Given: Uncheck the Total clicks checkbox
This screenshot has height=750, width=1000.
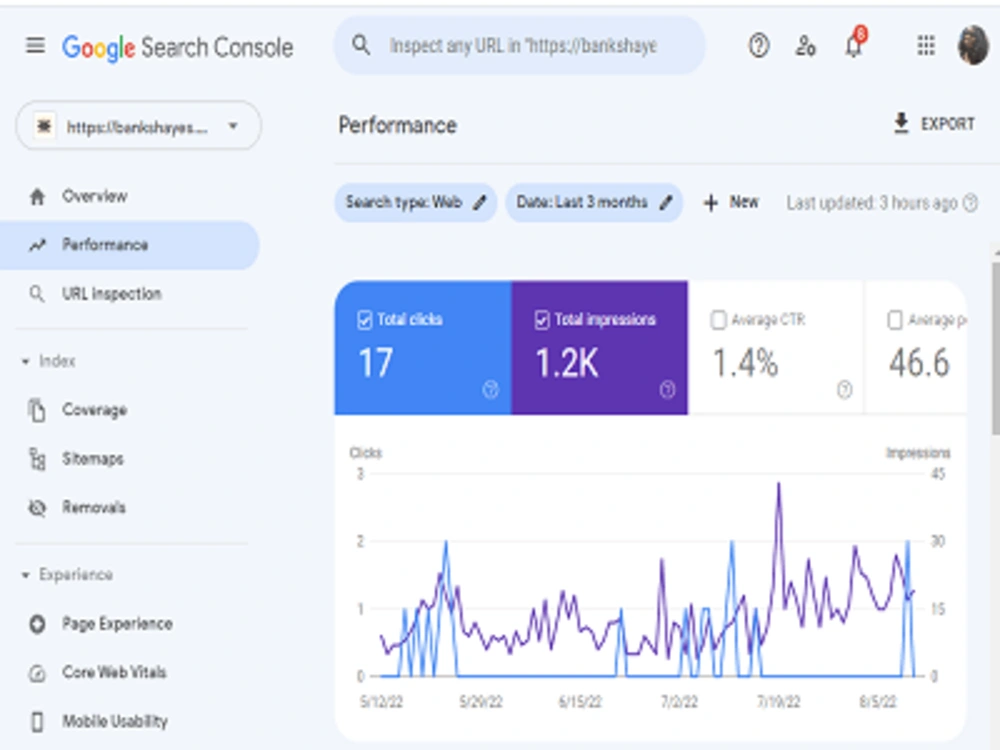Looking at the screenshot, I should click(x=364, y=320).
